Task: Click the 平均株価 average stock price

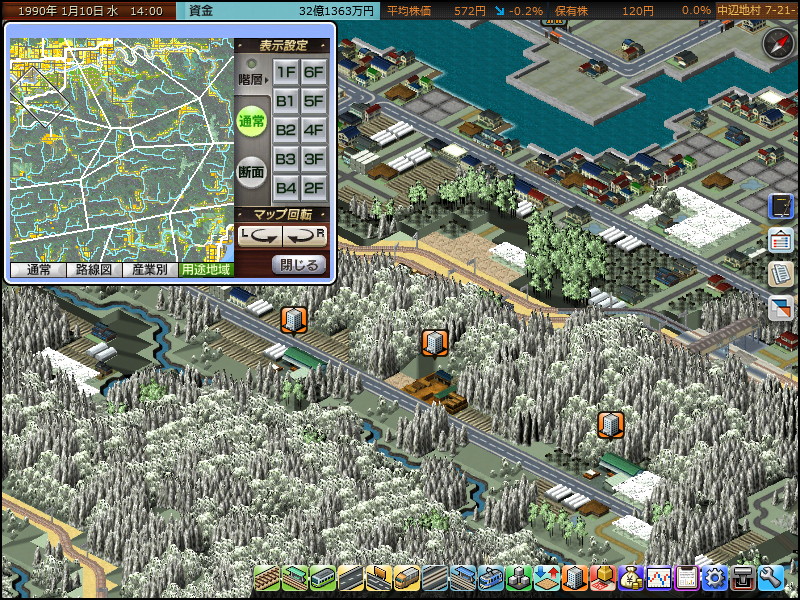Action: click(436, 11)
